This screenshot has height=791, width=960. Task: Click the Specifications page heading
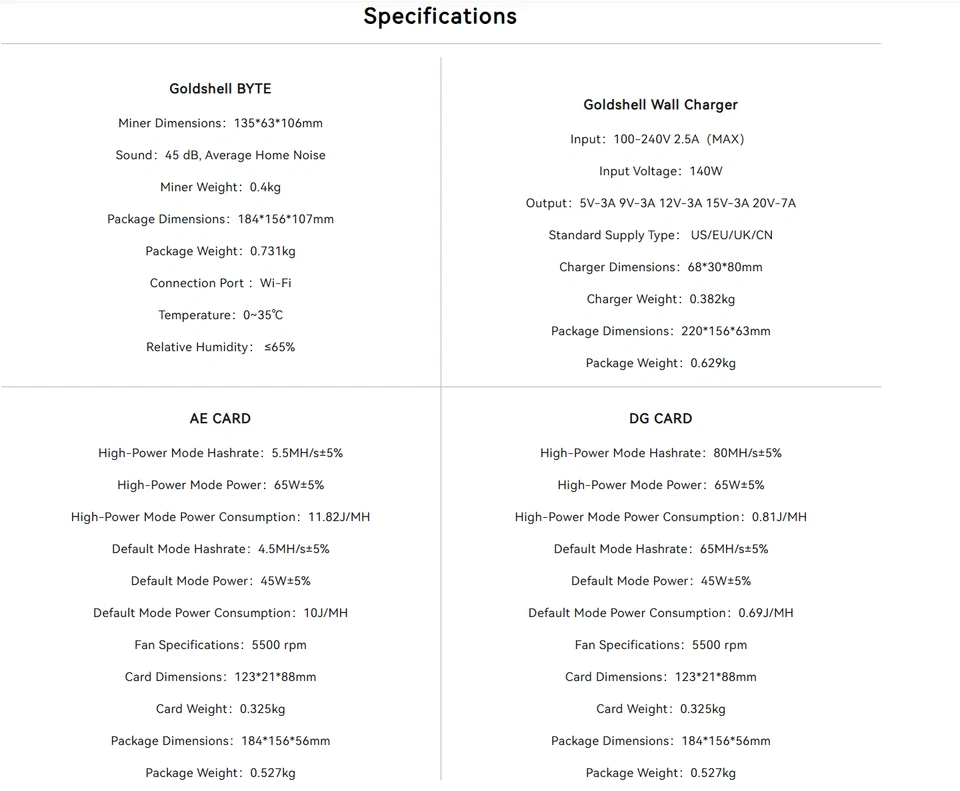coord(440,16)
